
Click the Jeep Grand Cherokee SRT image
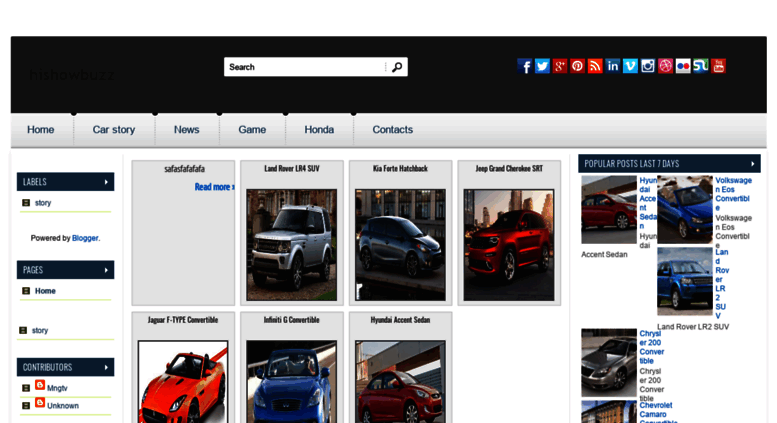tap(509, 245)
